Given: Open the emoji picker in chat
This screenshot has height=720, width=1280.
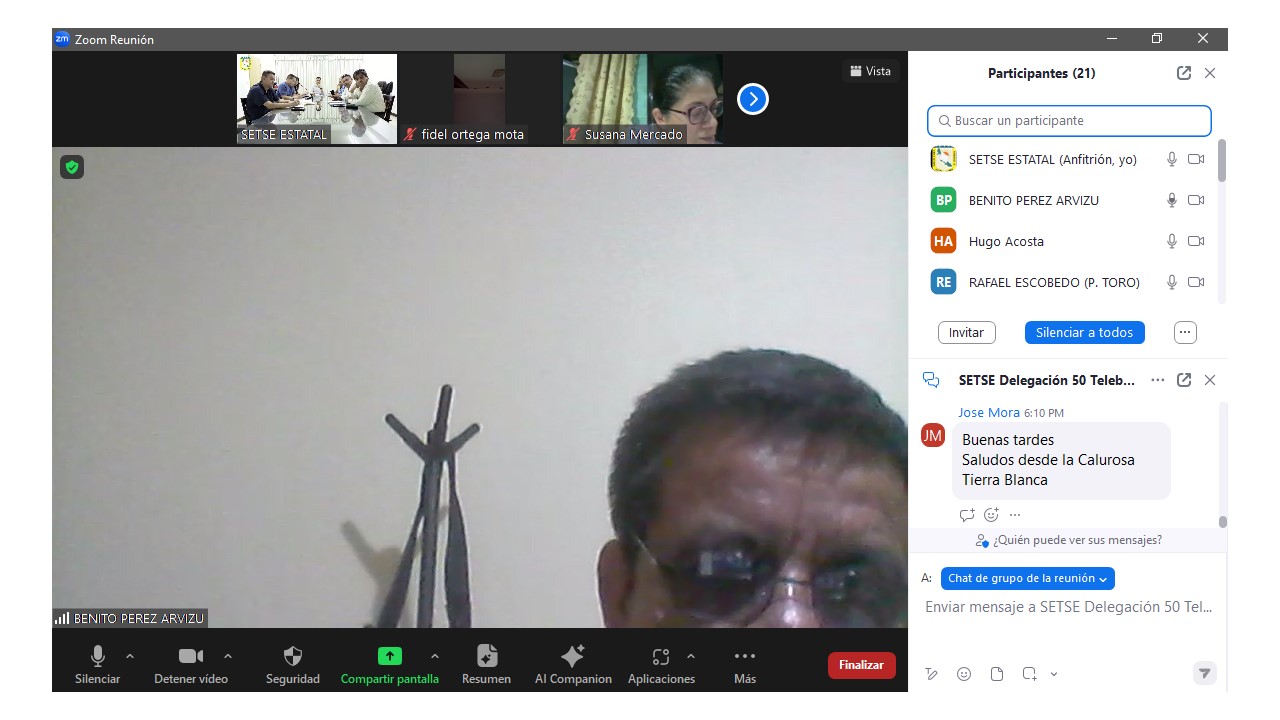Looking at the screenshot, I should (964, 674).
